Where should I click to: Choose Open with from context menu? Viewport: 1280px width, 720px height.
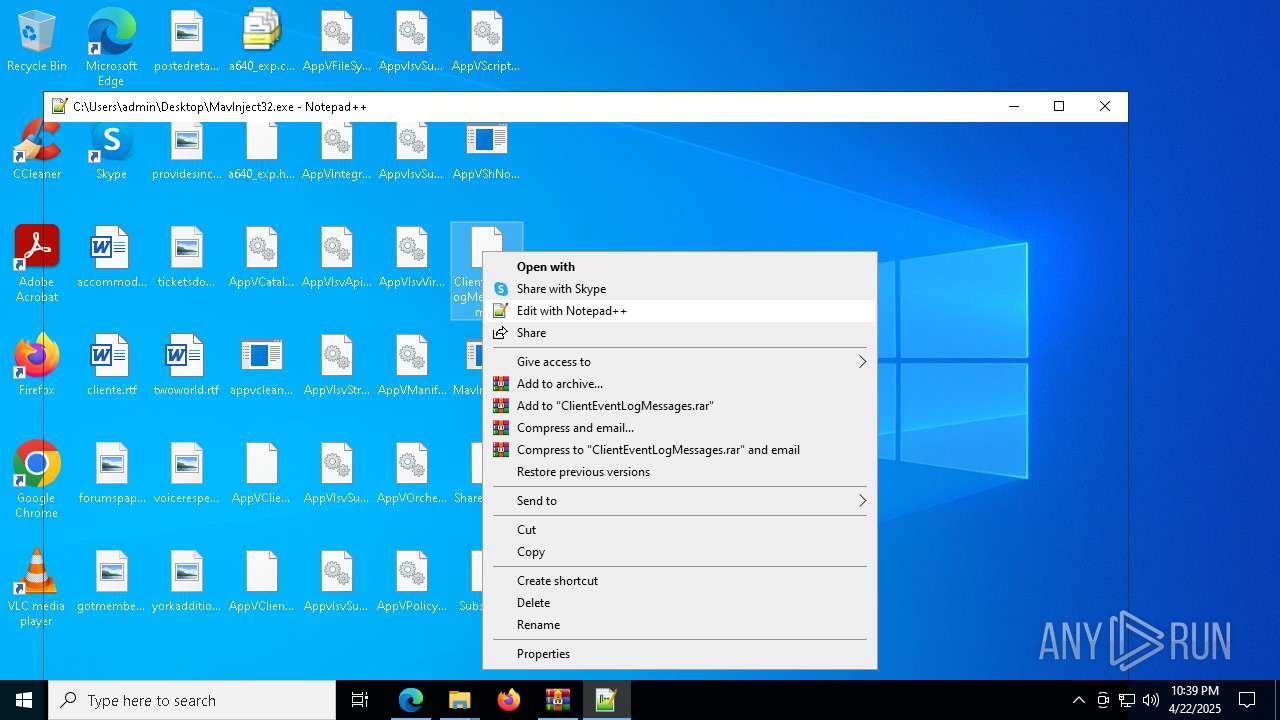click(680, 267)
